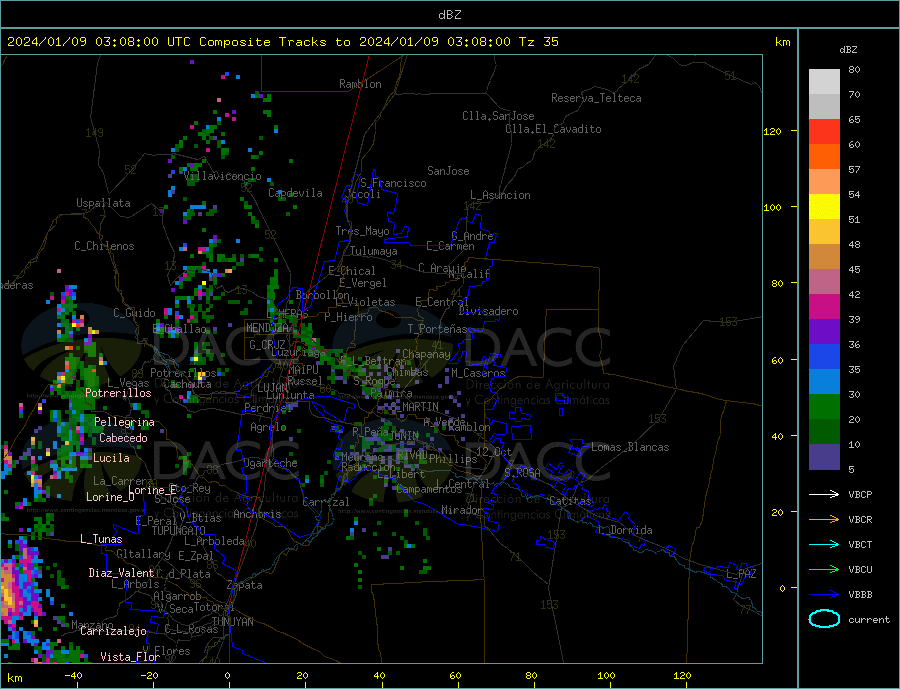Viewport: 900px width, 689px height.
Task: Click the 'Uspallata' place label
Action: point(103,203)
